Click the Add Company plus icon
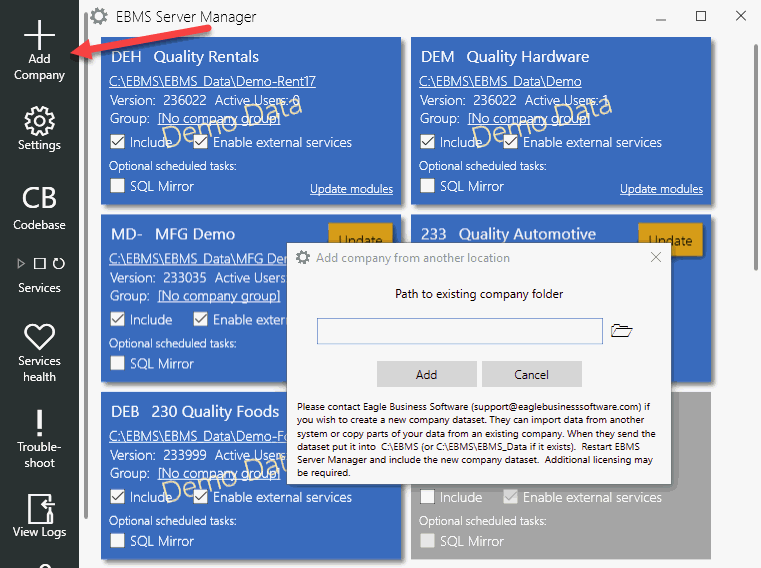The height and width of the screenshot is (568, 761). pos(39,35)
